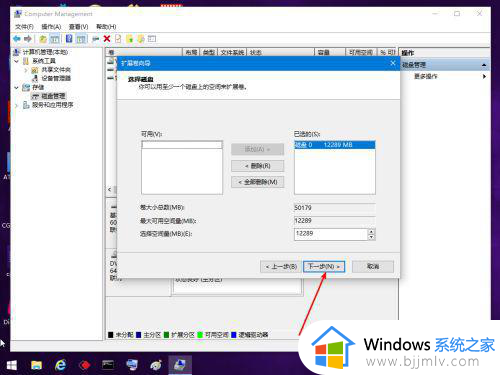Select 设备管理器 in the tree
Image resolution: width=500 pixels, height=375 pixels.
56,78
